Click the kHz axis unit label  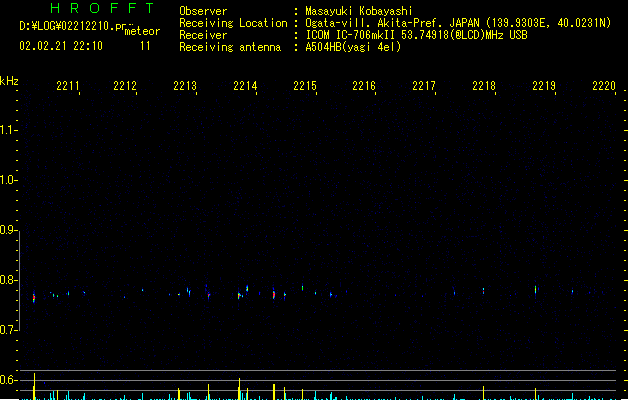[x=9, y=81]
